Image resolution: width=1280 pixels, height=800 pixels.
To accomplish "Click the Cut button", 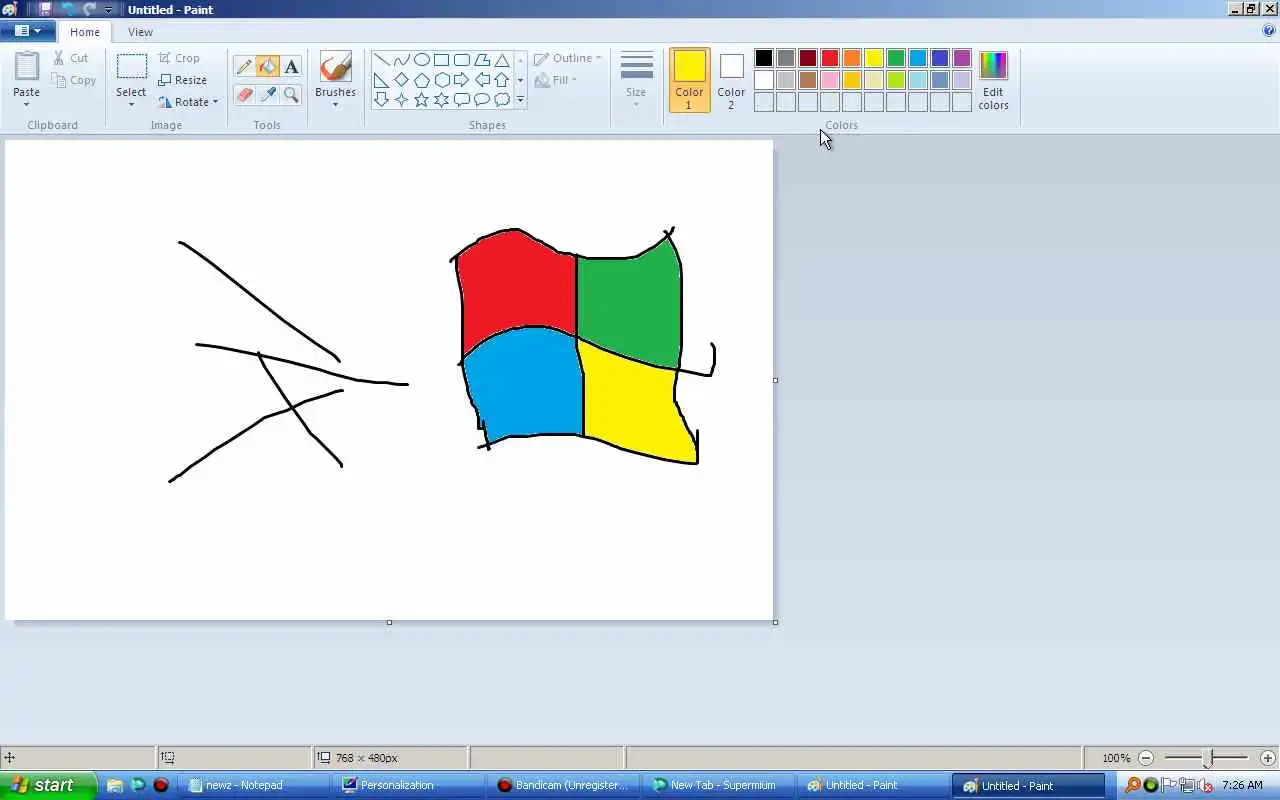I will click(x=70, y=58).
